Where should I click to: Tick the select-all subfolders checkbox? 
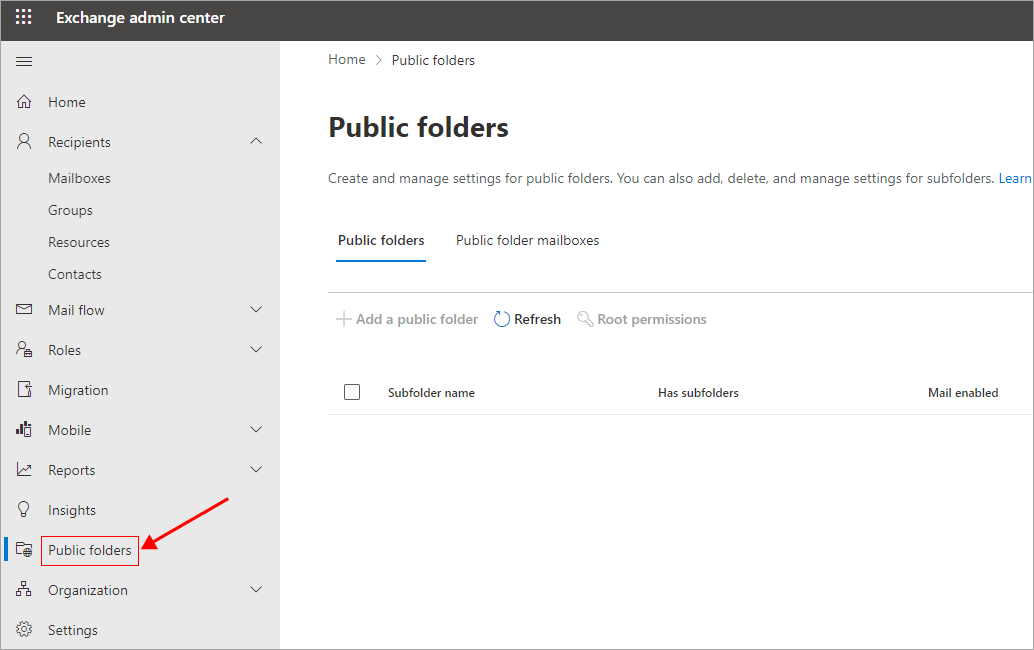pyautogui.click(x=352, y=392)
